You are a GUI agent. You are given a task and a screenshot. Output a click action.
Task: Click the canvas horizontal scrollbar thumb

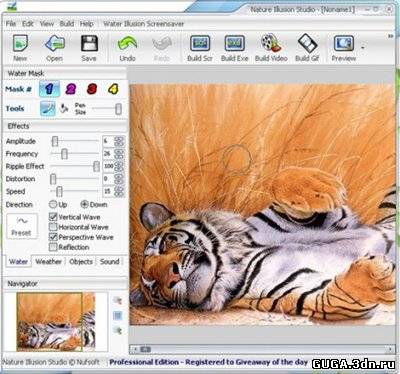point(145,349)
